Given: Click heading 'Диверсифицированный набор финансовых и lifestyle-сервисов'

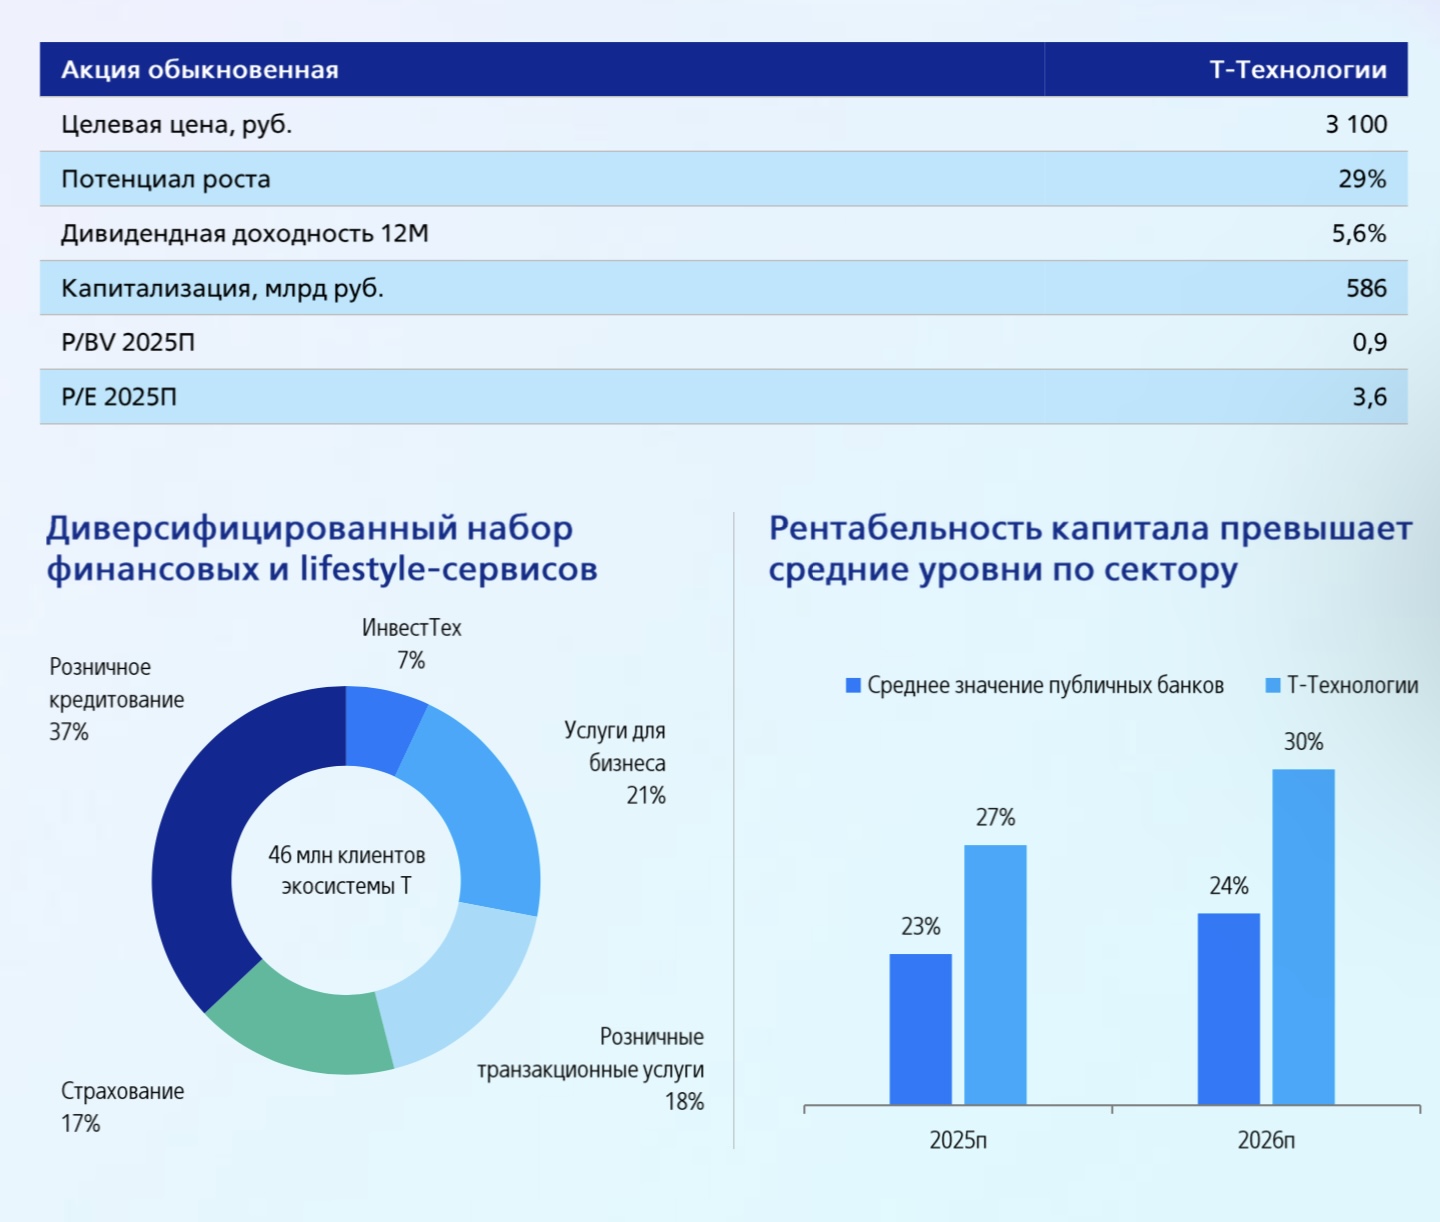Looking at the screenshot, I should pos(321,548).
